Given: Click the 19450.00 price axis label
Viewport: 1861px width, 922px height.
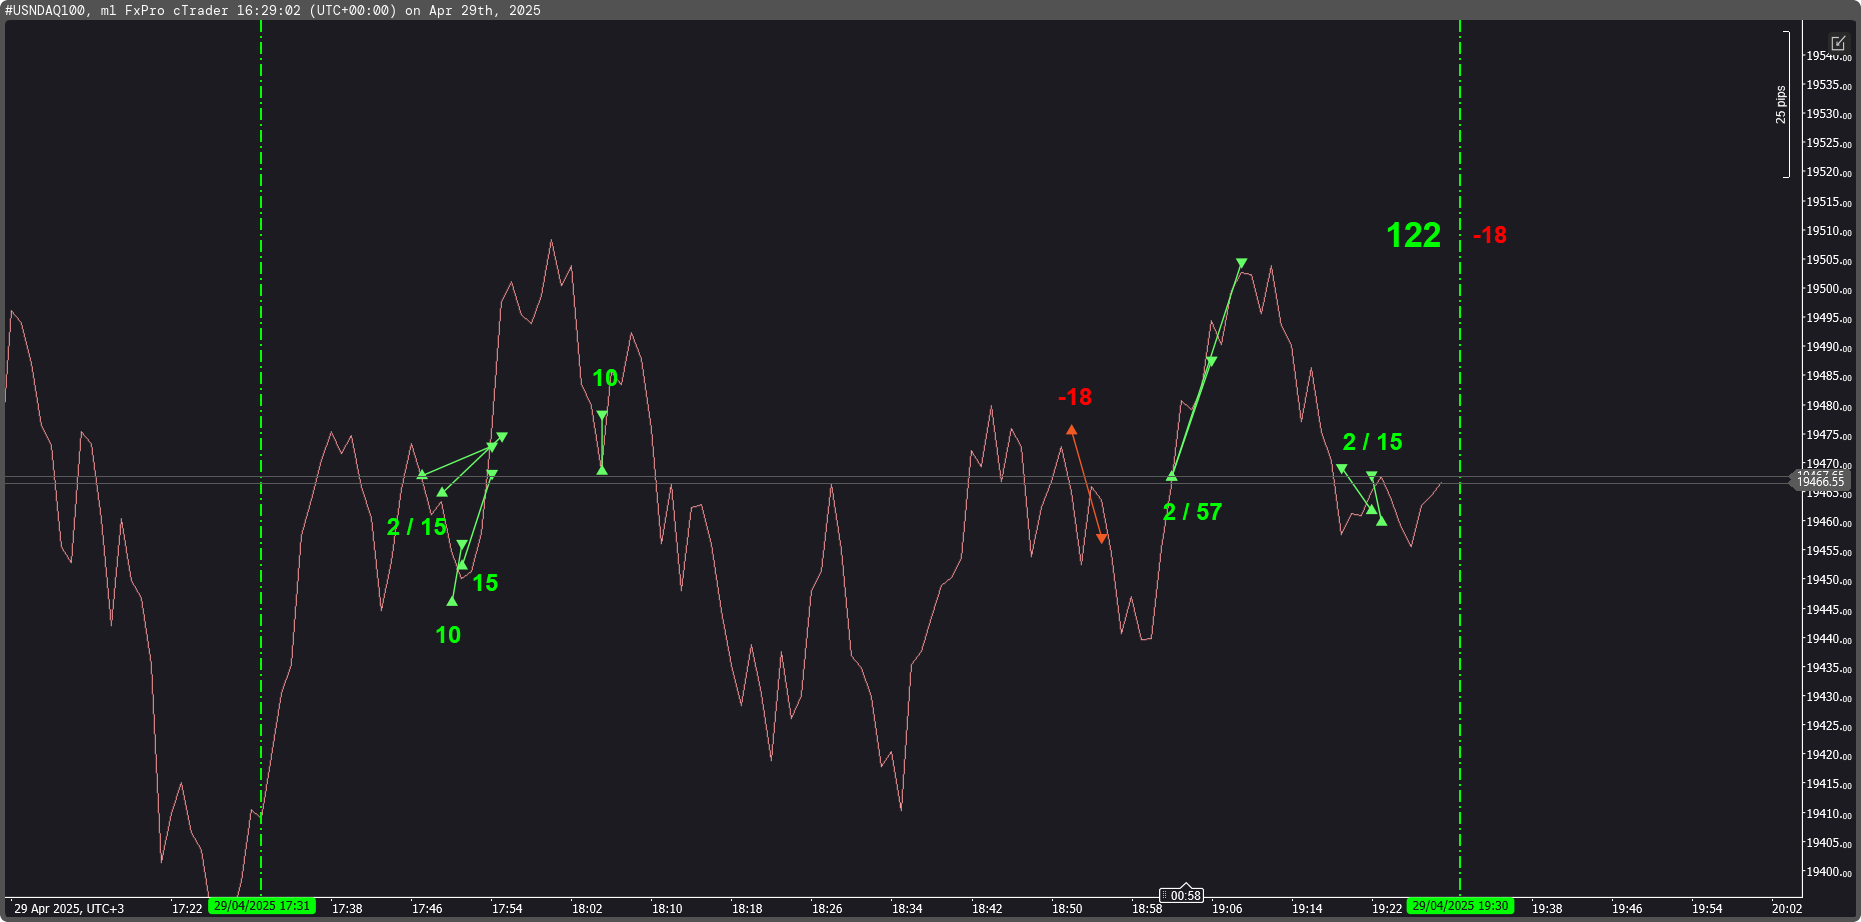Looking at the screenshot, I should (x=1828, y=580).
